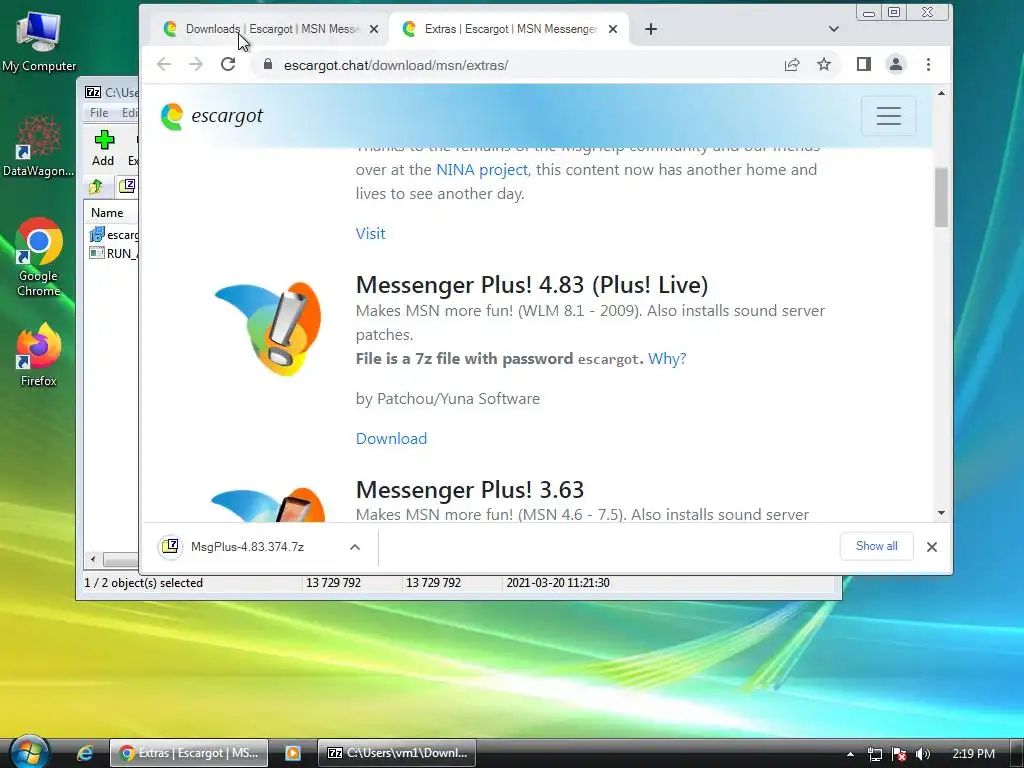Click Add button in 7-Zip toolbar
The width and height of the screenshot is (1024, 768).
coord(103,148)
